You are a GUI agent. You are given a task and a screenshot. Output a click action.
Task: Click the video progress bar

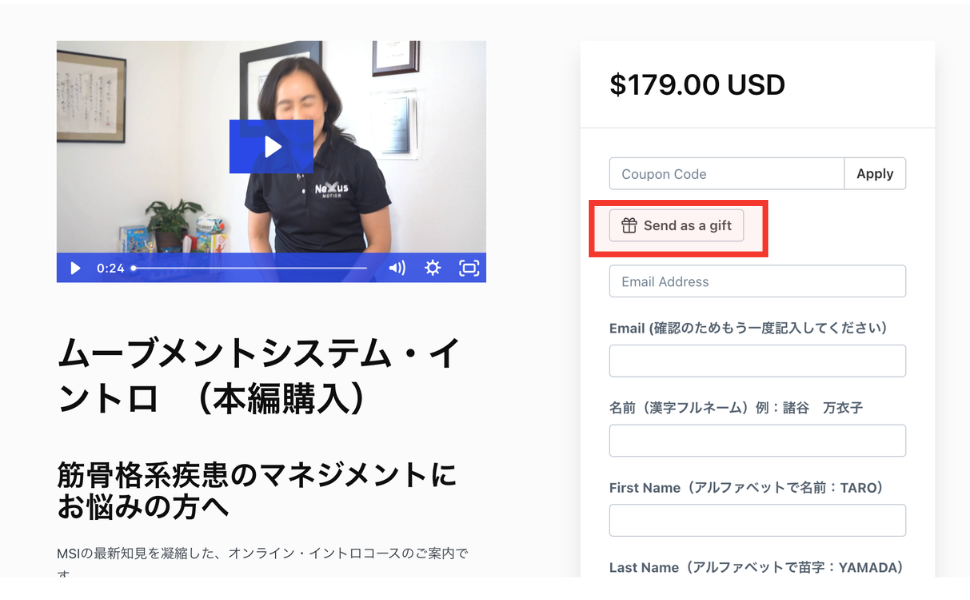(x=250, y=268)
